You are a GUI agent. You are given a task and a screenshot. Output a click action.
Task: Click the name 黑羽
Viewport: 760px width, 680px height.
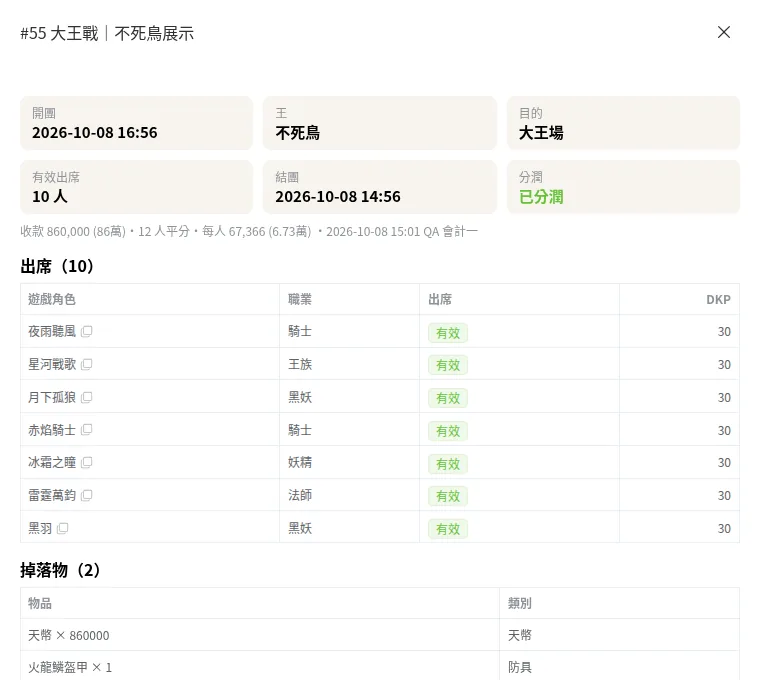coord(40,528)
